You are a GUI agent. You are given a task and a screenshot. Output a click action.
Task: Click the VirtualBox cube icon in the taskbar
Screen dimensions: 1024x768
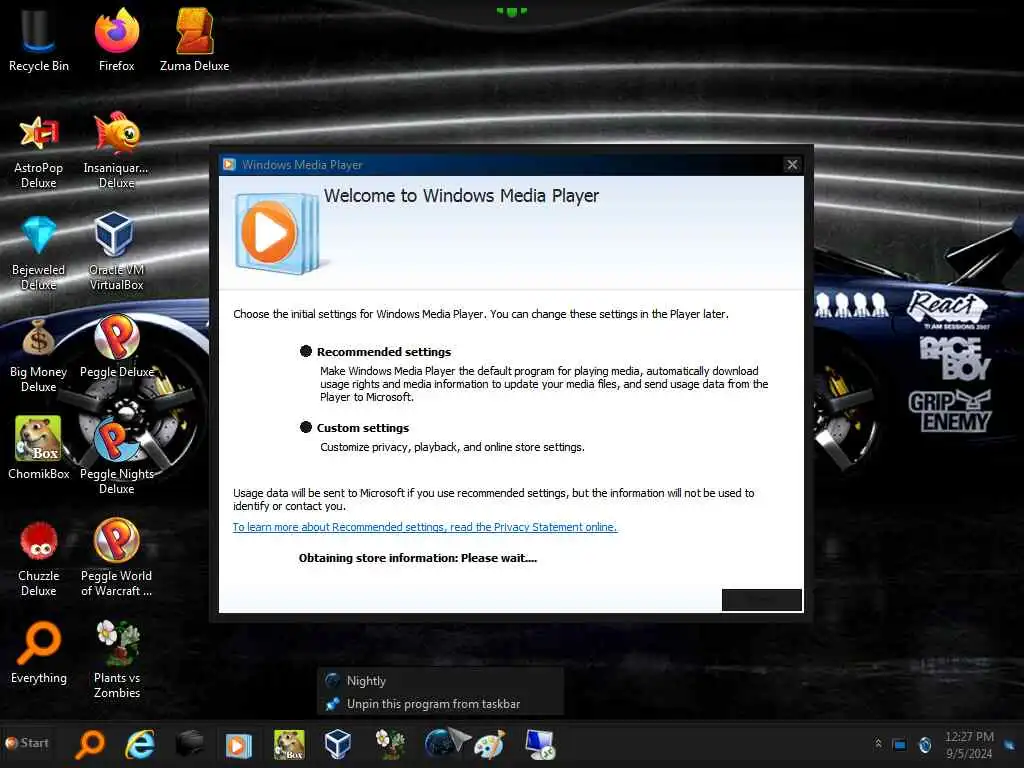[338, 744]
